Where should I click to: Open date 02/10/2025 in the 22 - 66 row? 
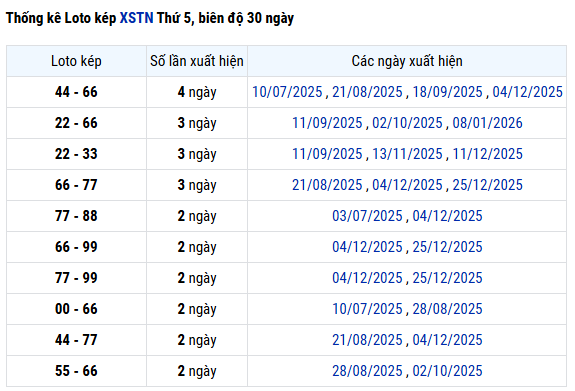[407, 123]
